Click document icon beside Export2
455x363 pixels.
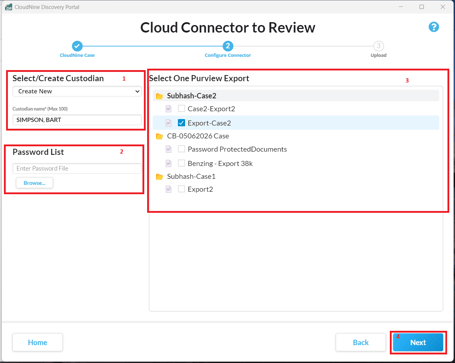169,189
